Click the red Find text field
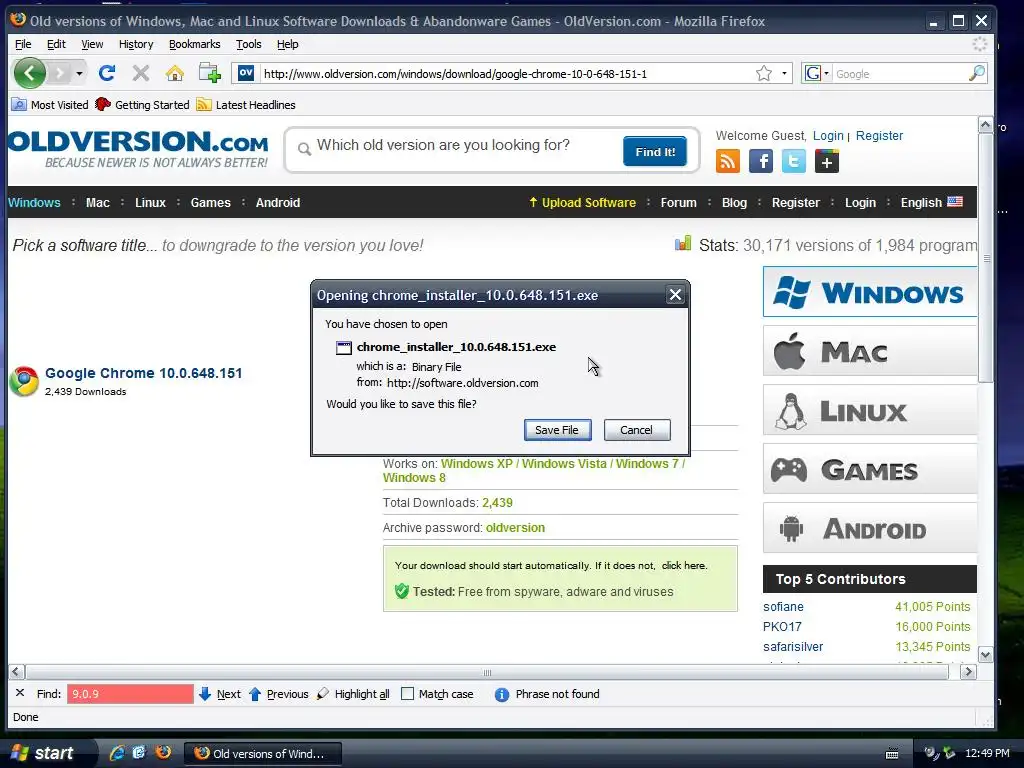 [130, 694]
